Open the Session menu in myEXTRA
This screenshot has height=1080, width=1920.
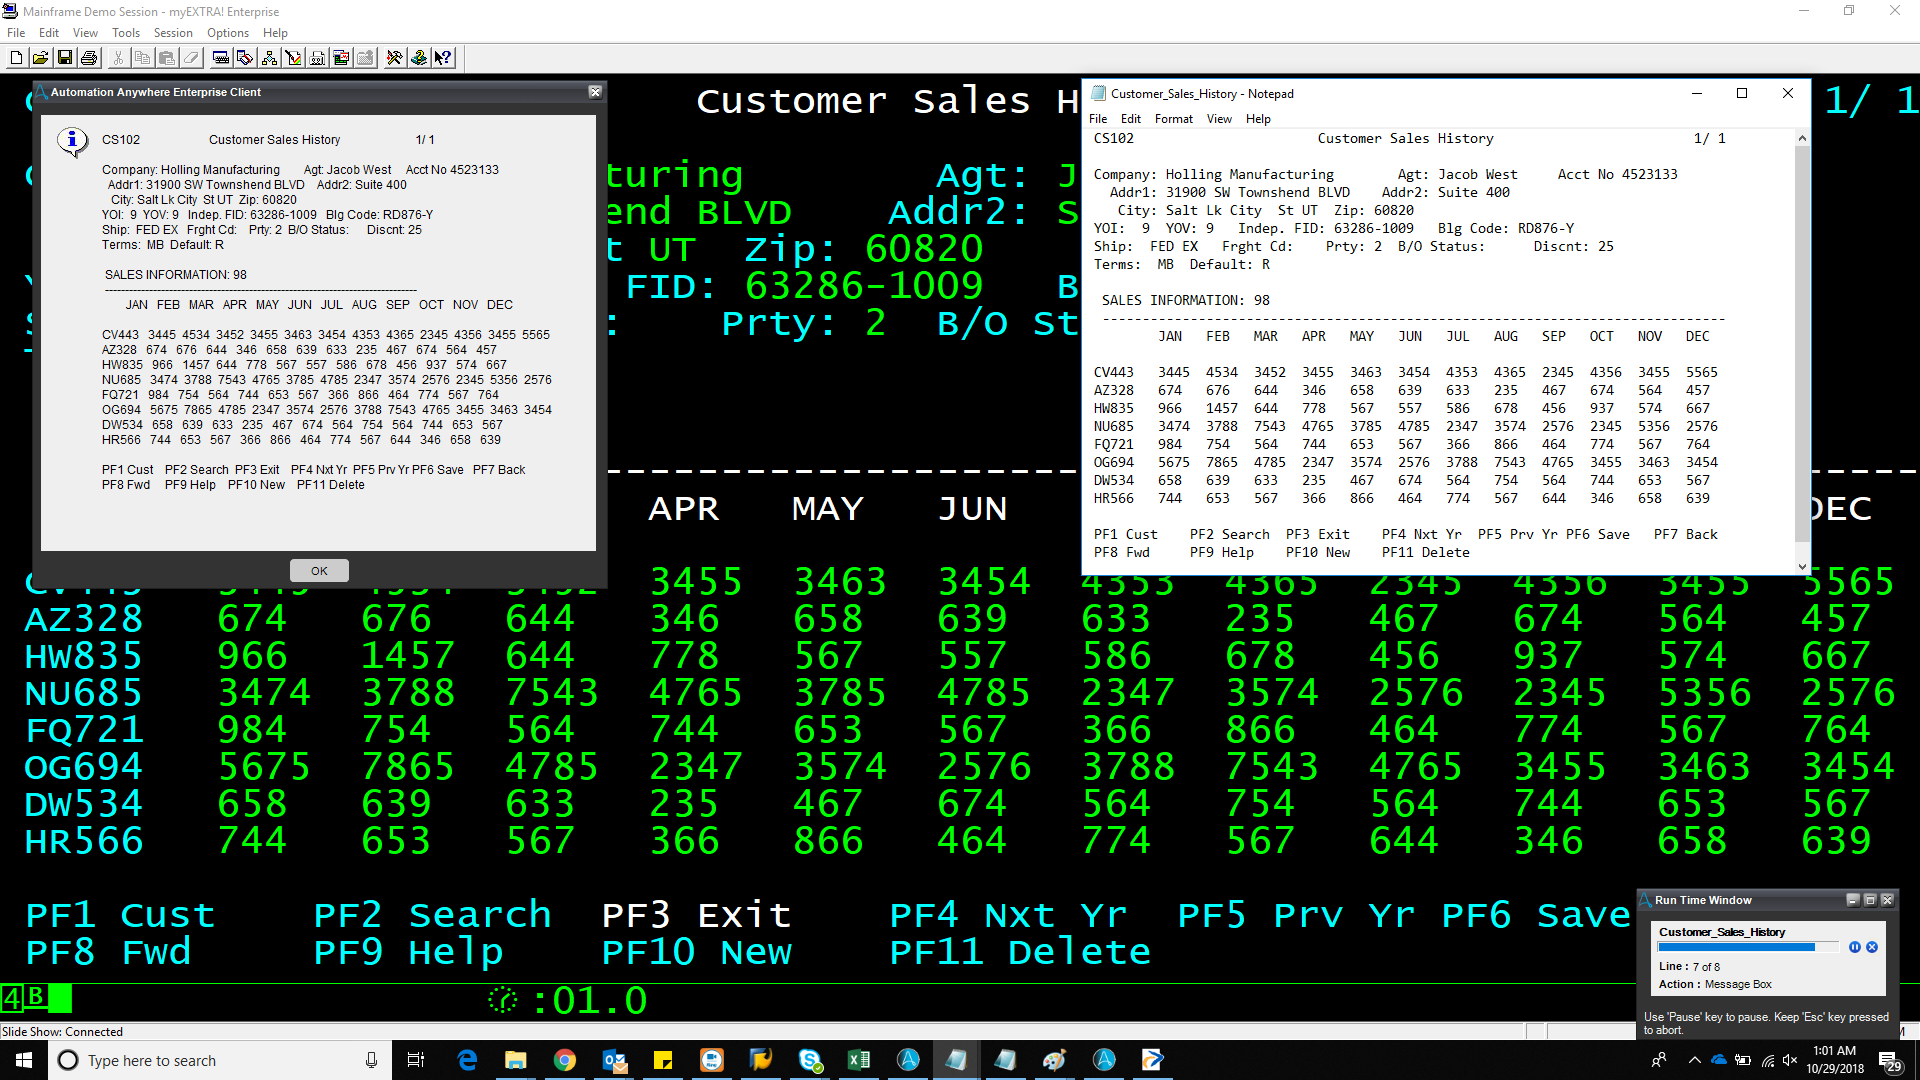[x=172, y=33]
